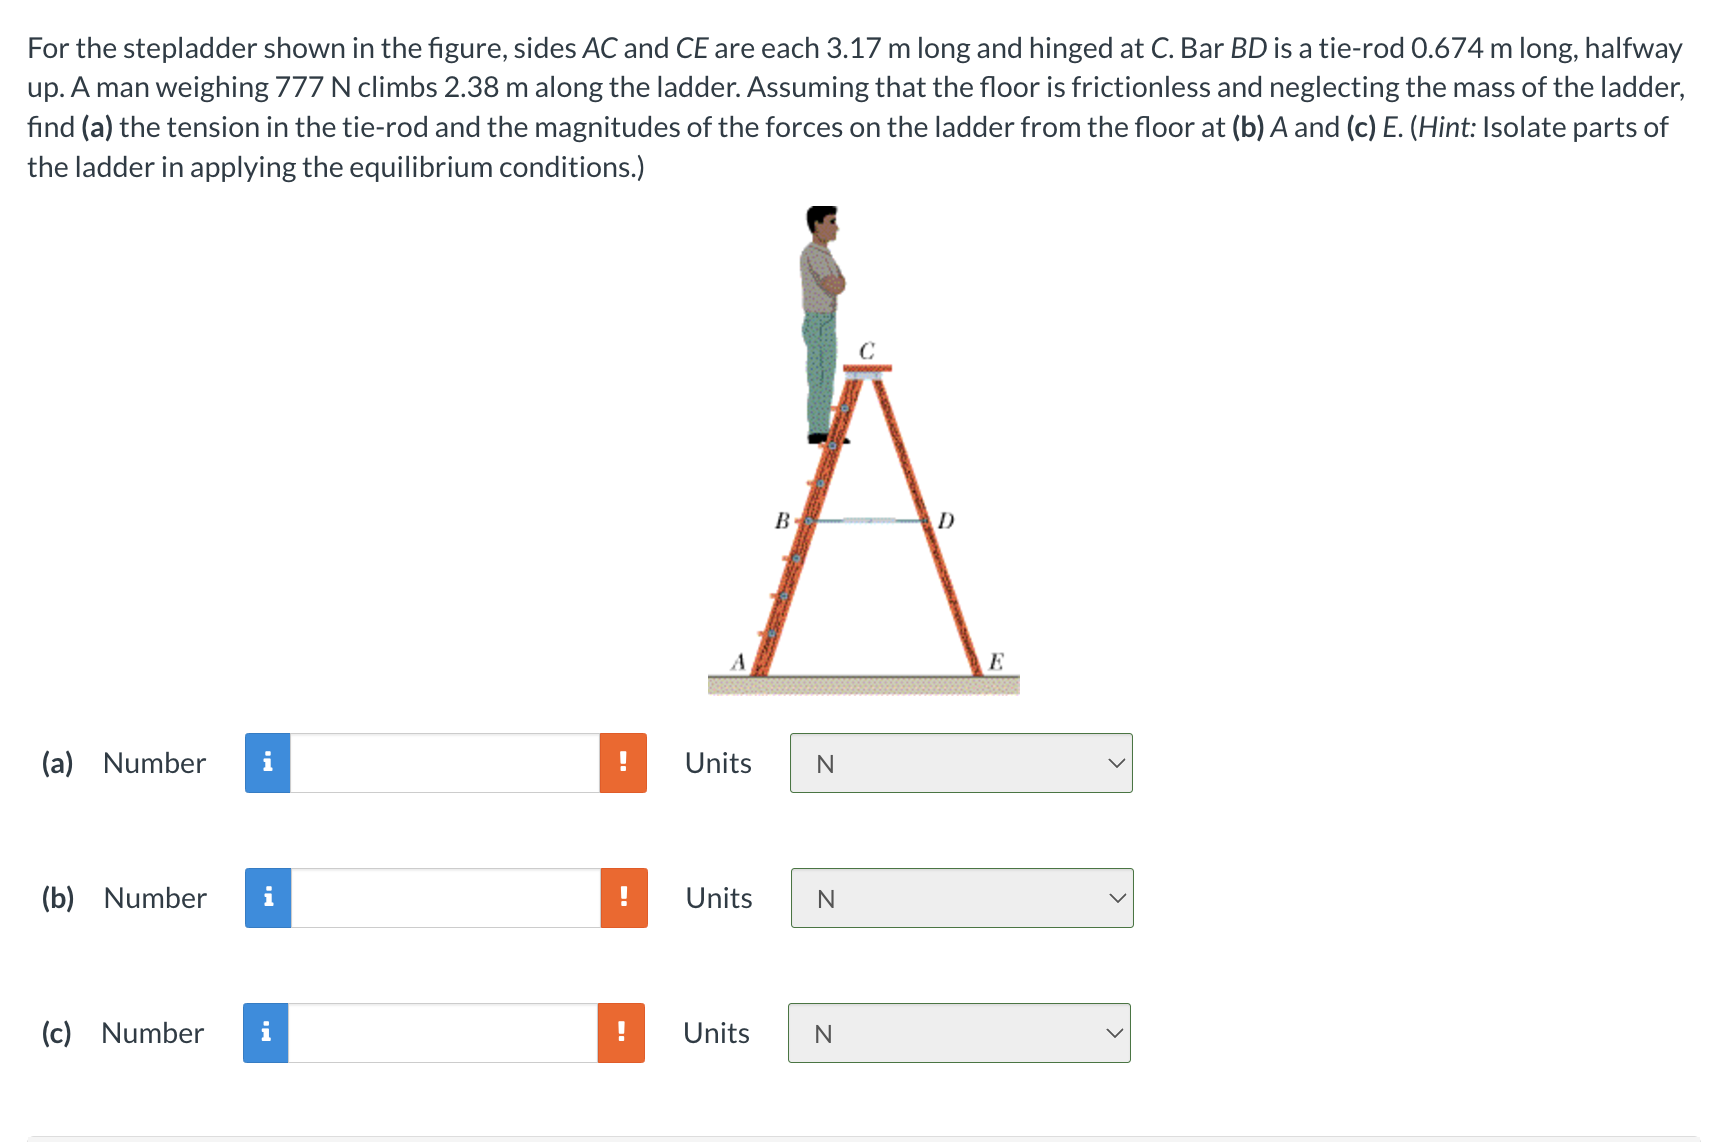Expand the chevron on part (c) units selector

click(1116, 1033)
